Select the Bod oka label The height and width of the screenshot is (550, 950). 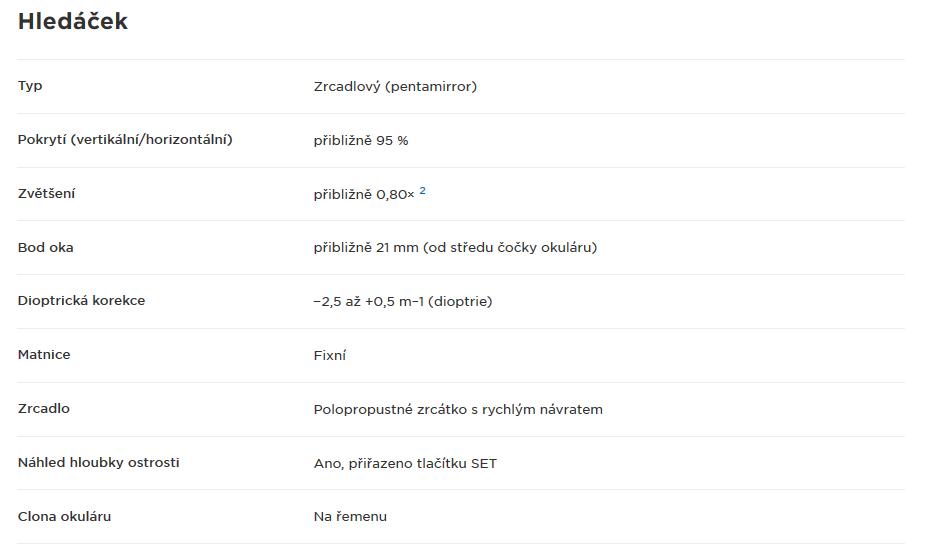[x=45, y=248]
